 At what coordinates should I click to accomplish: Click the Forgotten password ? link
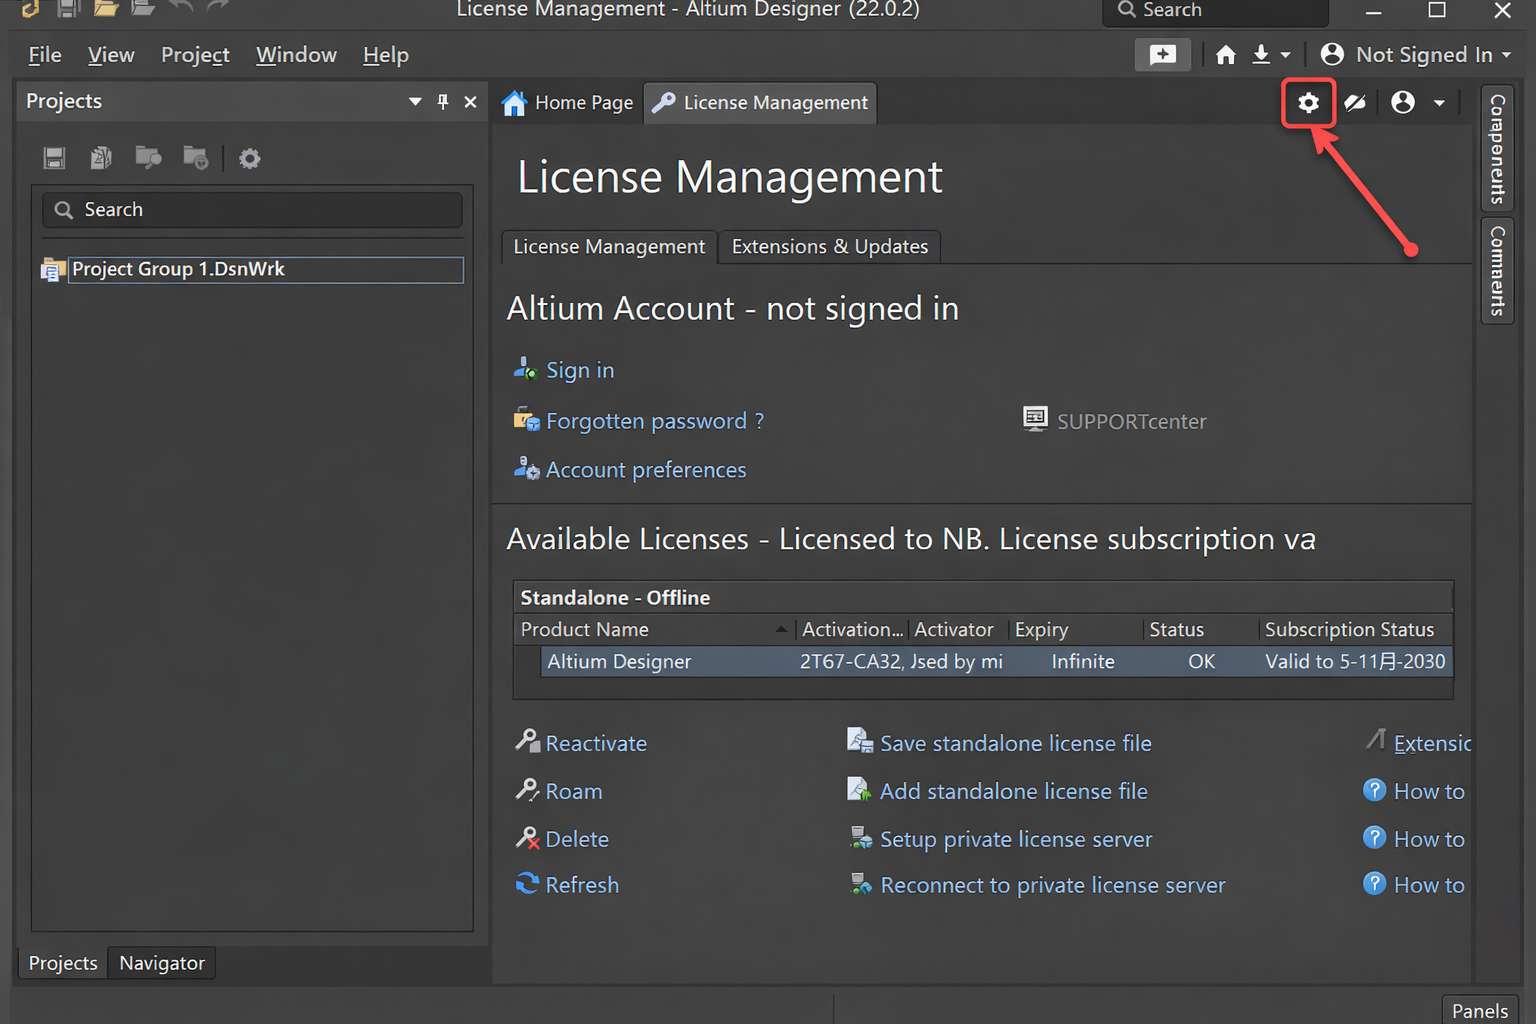pyautogui.click(x=655, y=421)
